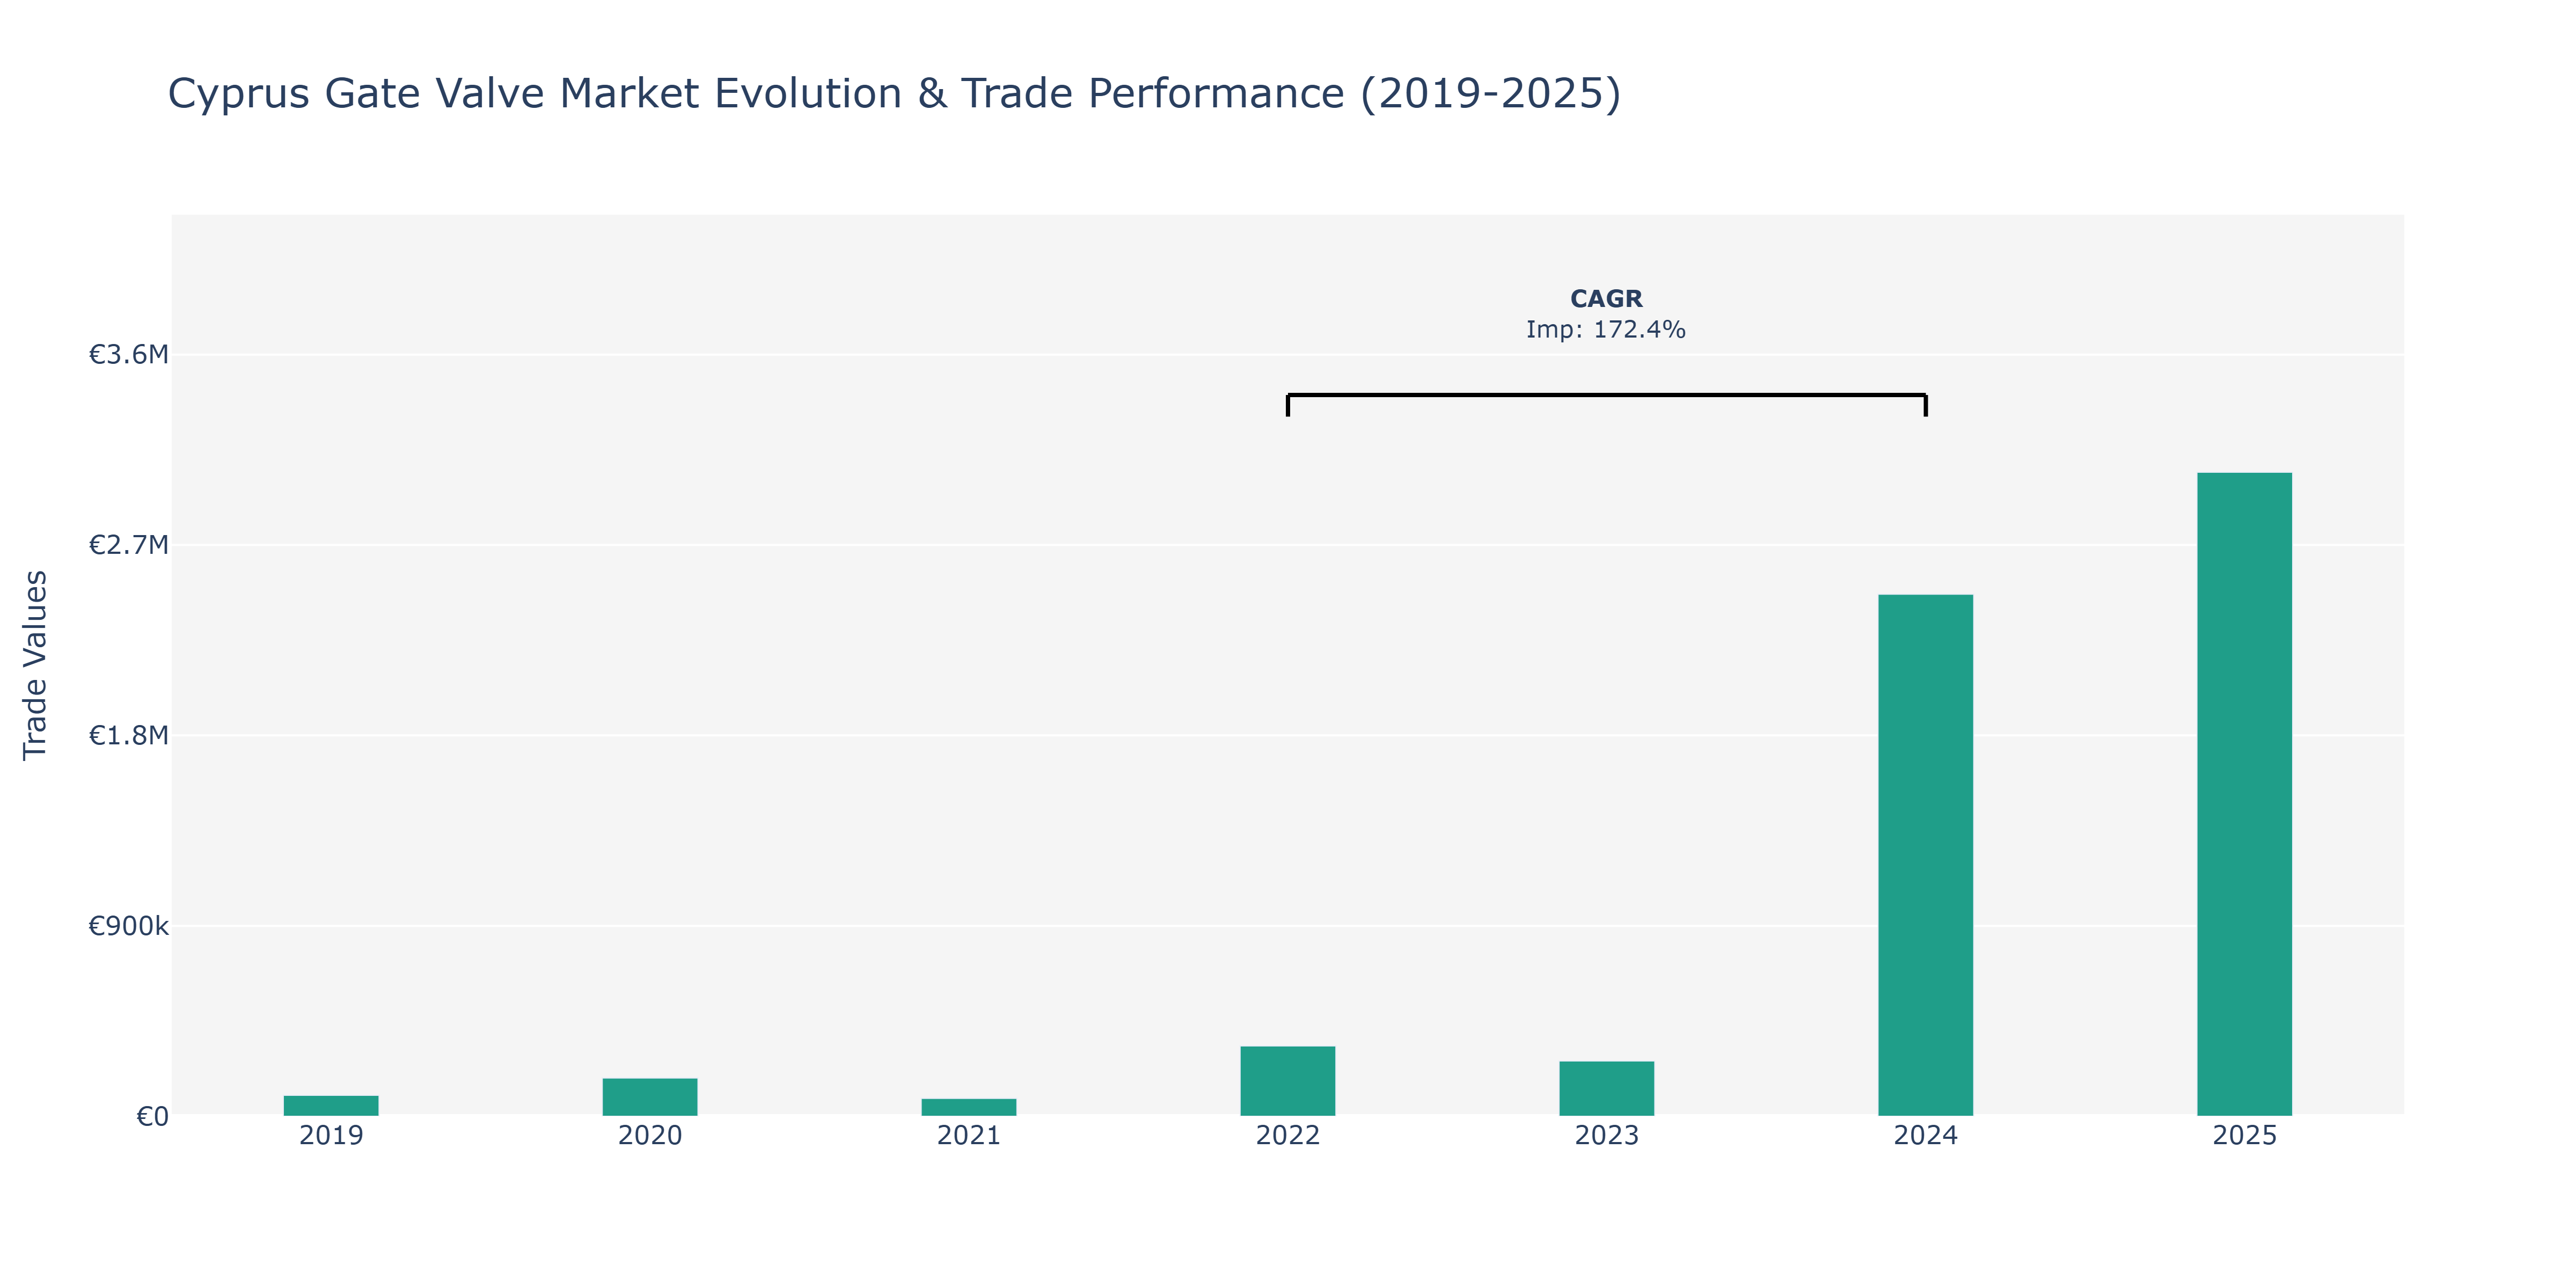Click the 2019 trade value bar
The image size is (2576, 1288).
tap(331, 1105)
